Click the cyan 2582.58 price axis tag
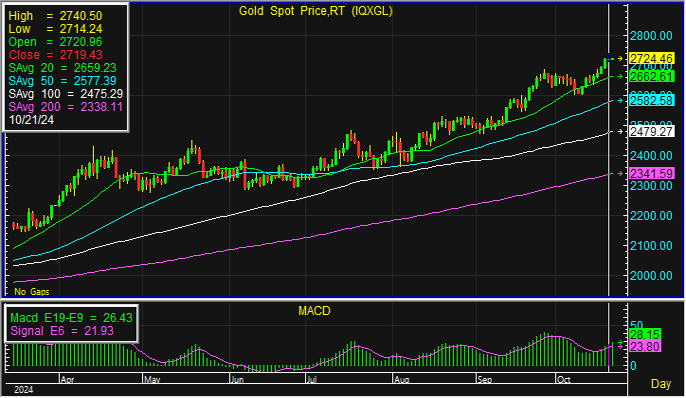The height and width of the screenshot is (398, 686). (651, 101)
